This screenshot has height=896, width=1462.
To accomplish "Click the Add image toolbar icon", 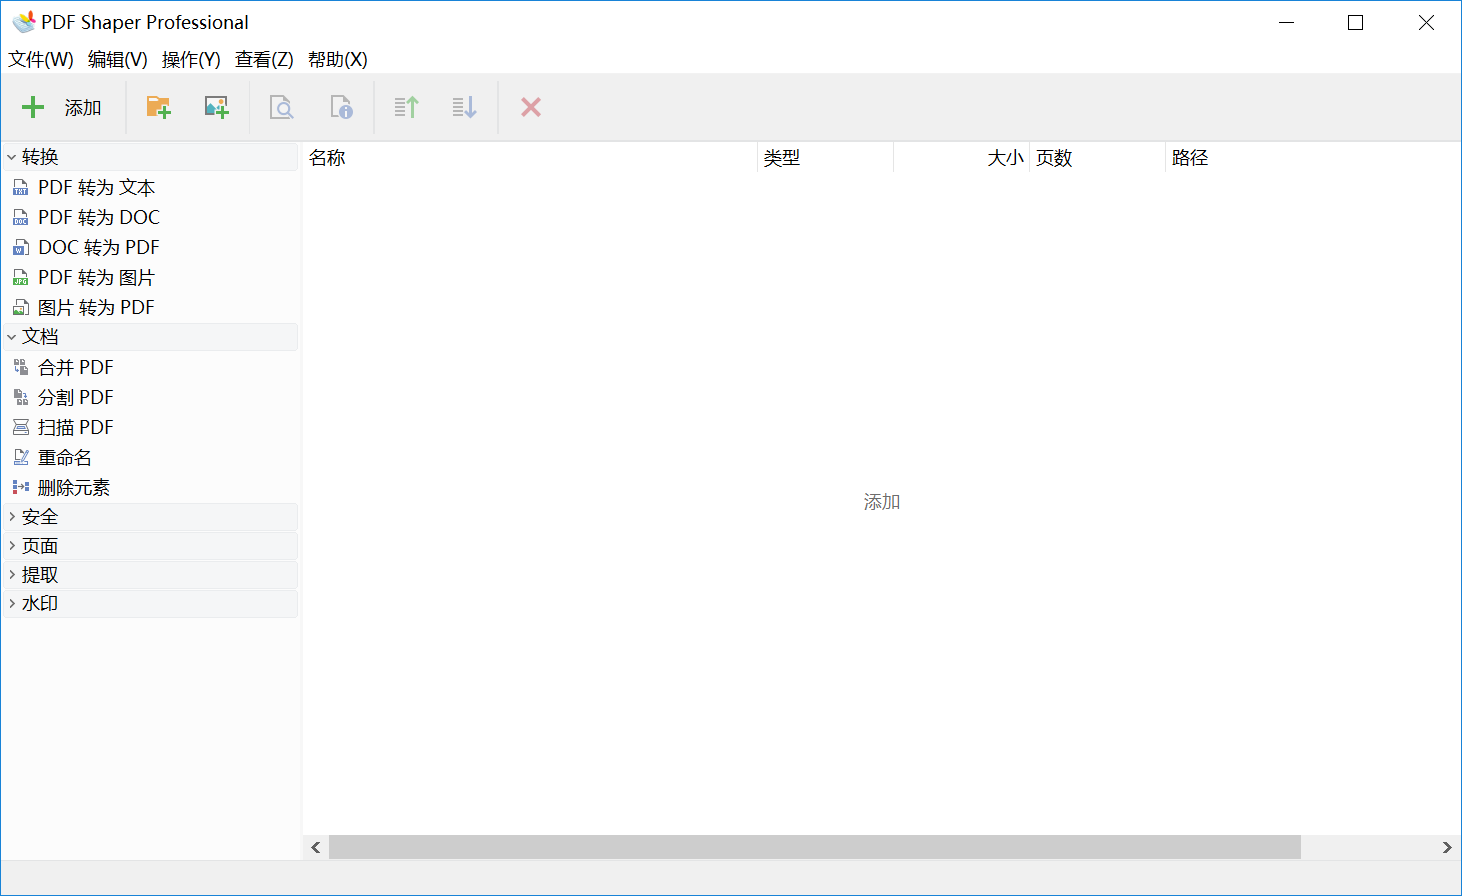I will tap(216, 107).
